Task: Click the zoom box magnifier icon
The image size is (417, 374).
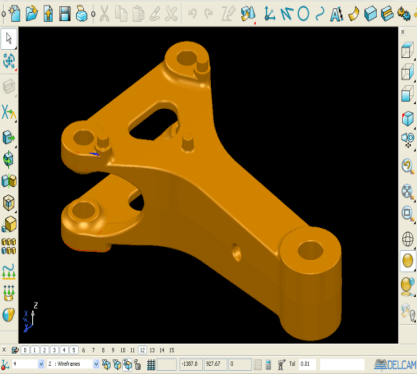Action: (407, 213)
